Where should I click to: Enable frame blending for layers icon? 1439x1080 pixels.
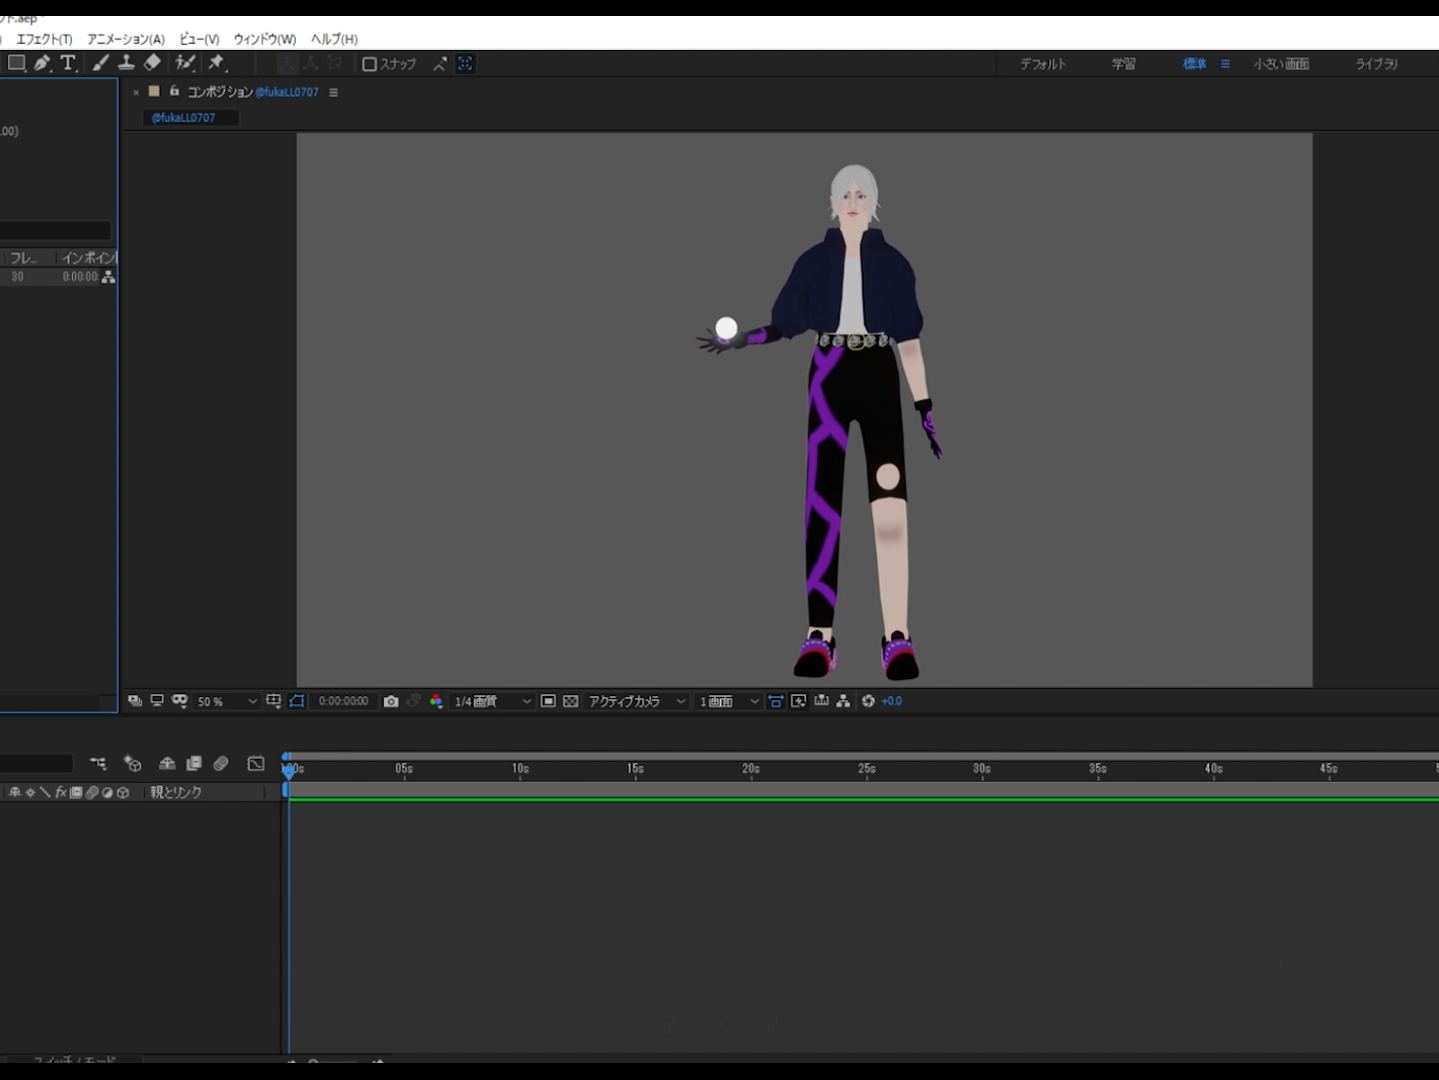pyautogui.click(x=194, y=763)
